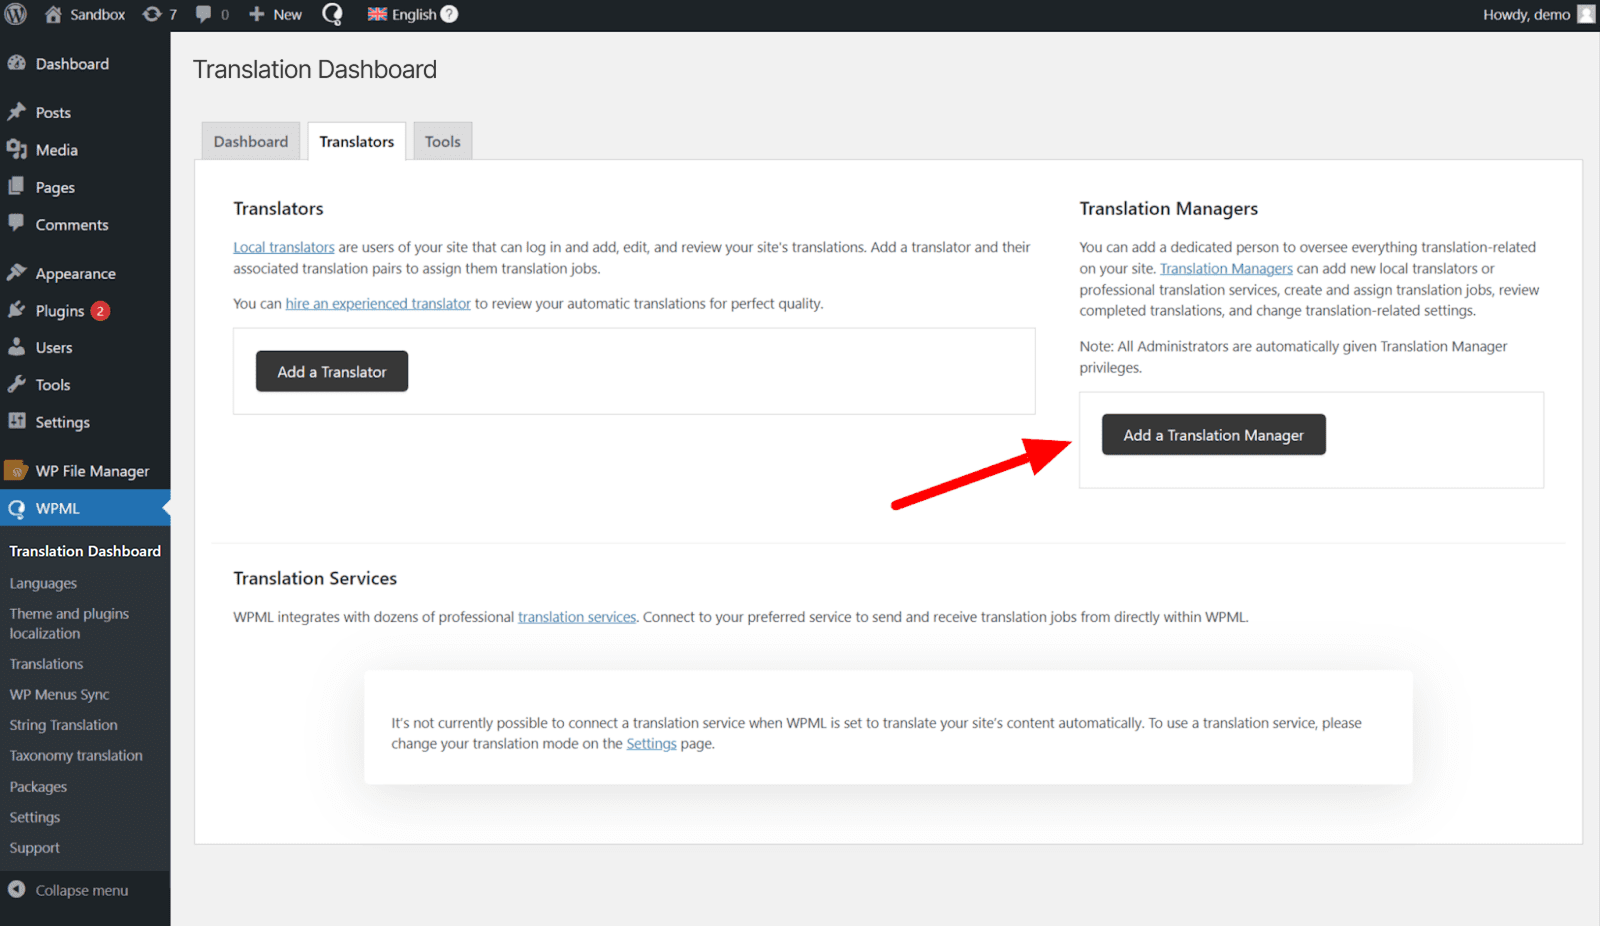Click the Plugins update badge showing 2
The image size is (1600, 926).
100,311
